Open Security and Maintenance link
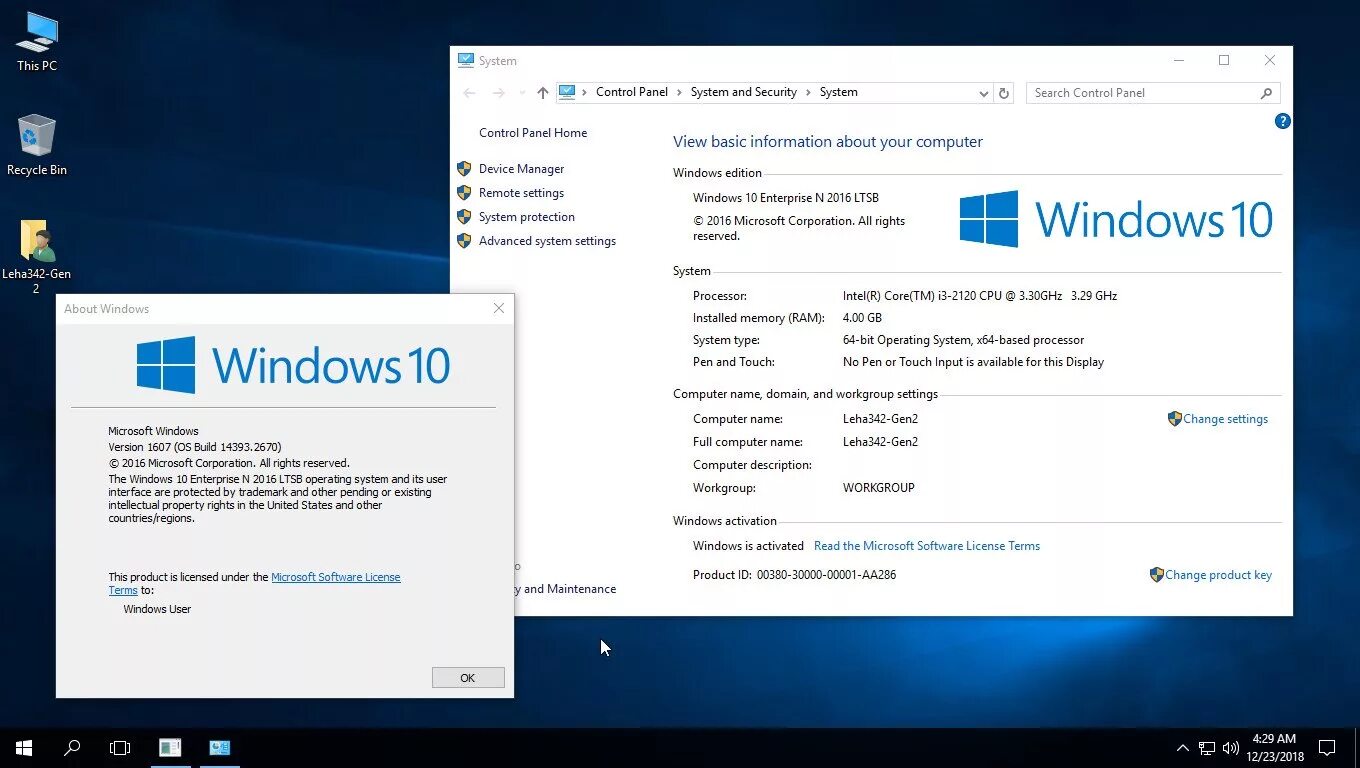 coord(565,589)
